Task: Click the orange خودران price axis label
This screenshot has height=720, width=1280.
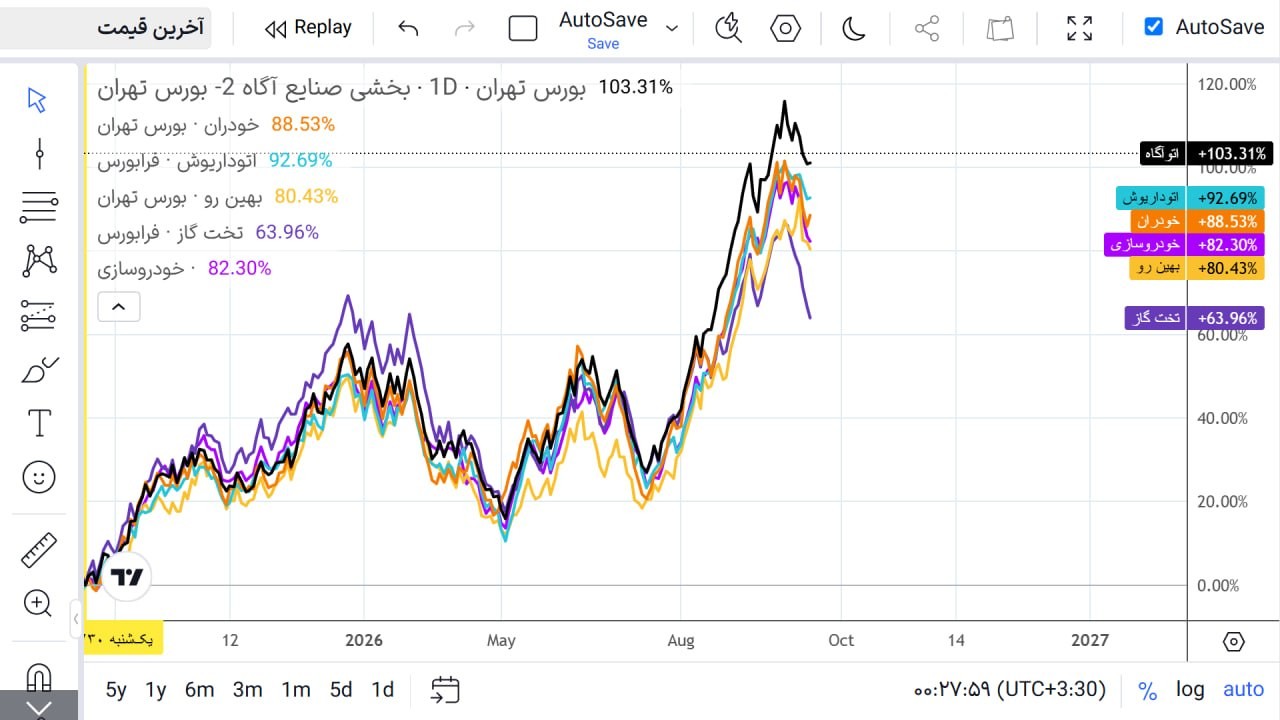Action: [1199, 221]
